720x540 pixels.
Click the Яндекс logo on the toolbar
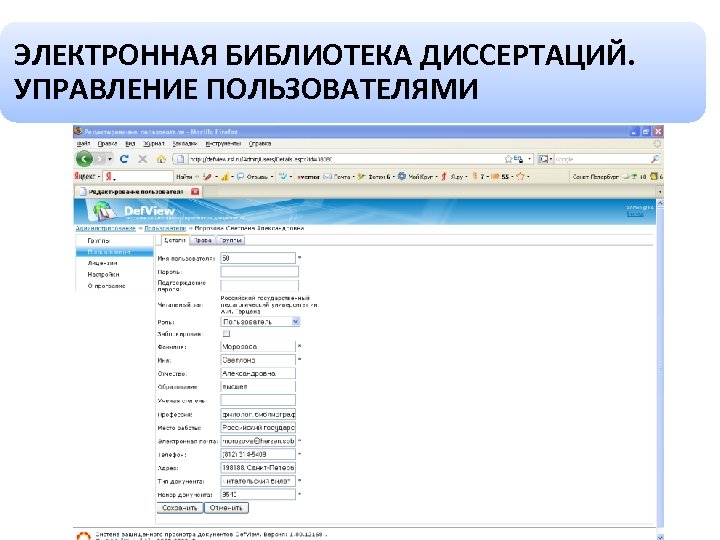[x=84, y=176]
